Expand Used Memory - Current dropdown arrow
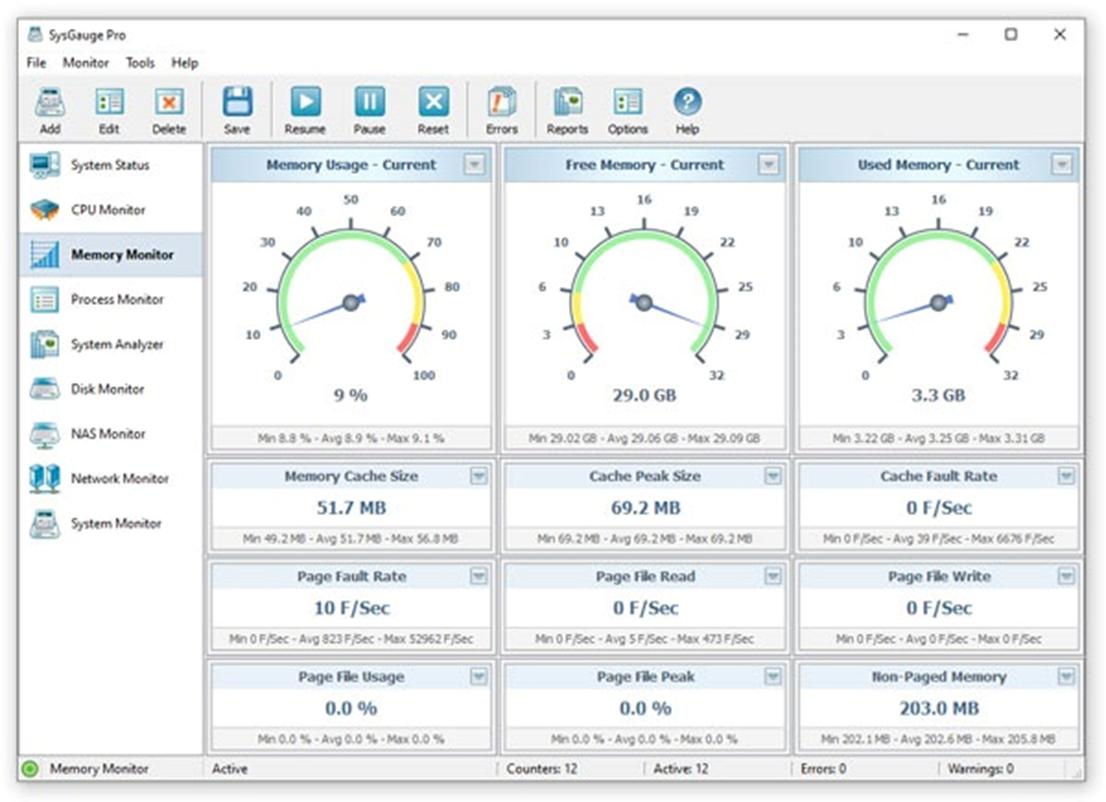This screenshot has height=802, width=1106. [1062, 164]
